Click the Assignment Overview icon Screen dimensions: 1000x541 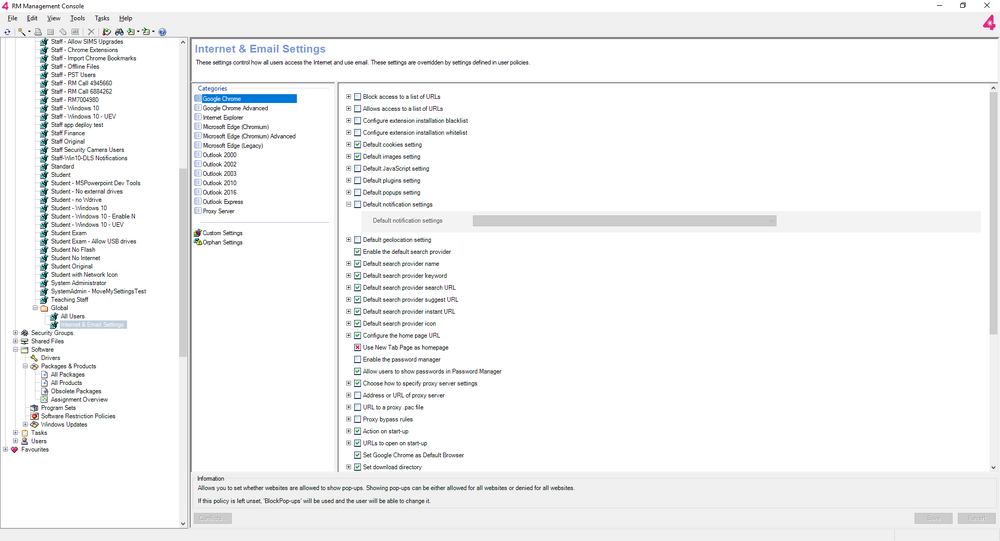point(45,400)
